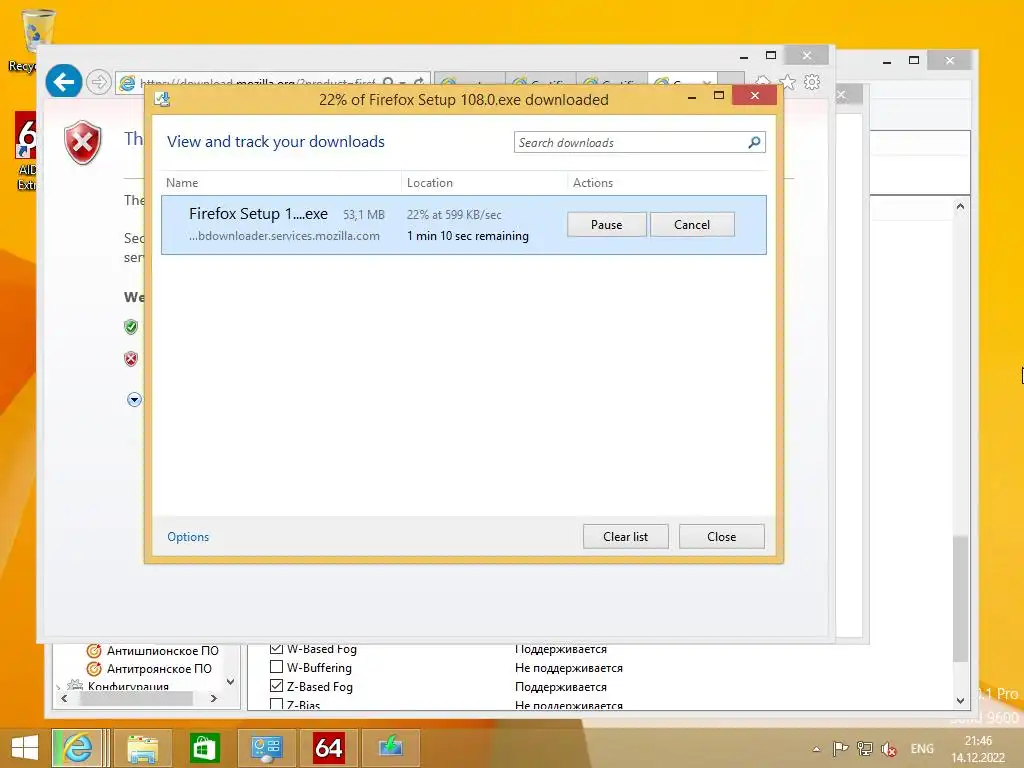Open File Explorer from the taskbar
The image size is (1024, 768).
click(142, 748)
